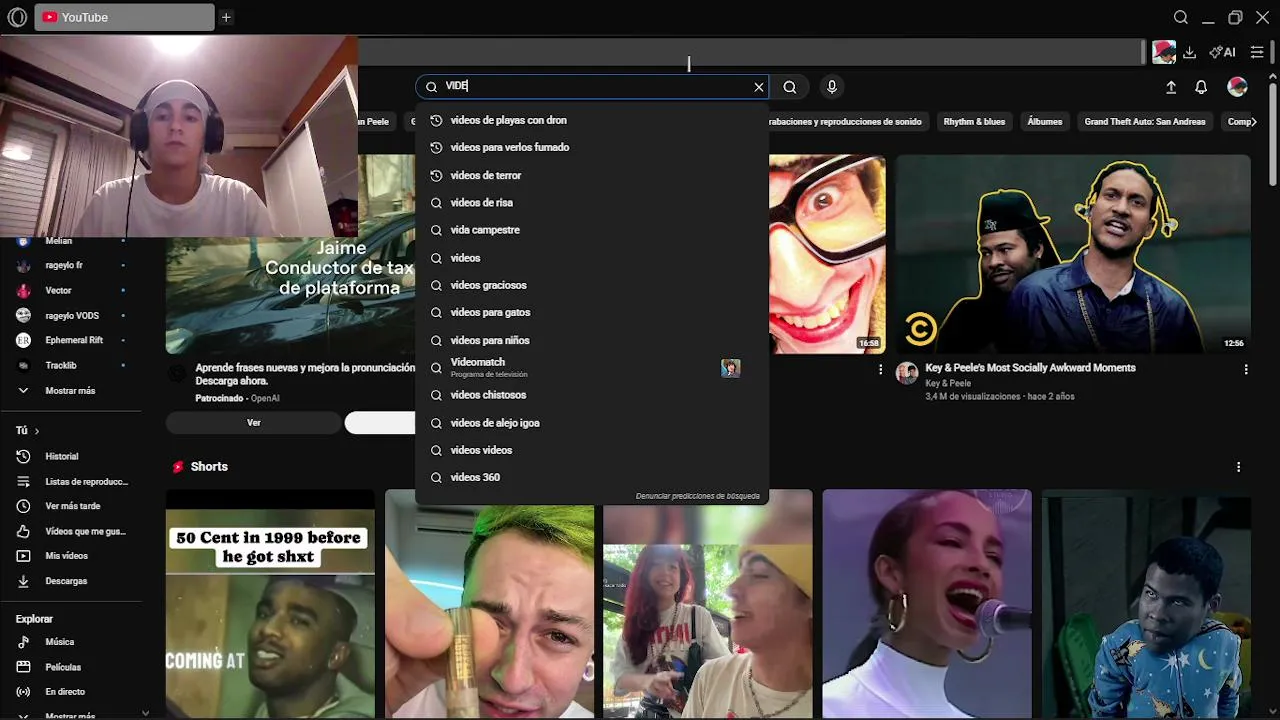Click the Ver button on the ad
This screenshot has height=720, width=1280.
[x=254, y=423]
